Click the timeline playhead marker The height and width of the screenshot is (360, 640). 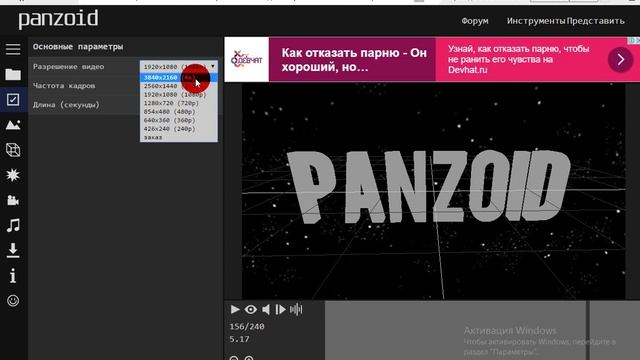588,331
